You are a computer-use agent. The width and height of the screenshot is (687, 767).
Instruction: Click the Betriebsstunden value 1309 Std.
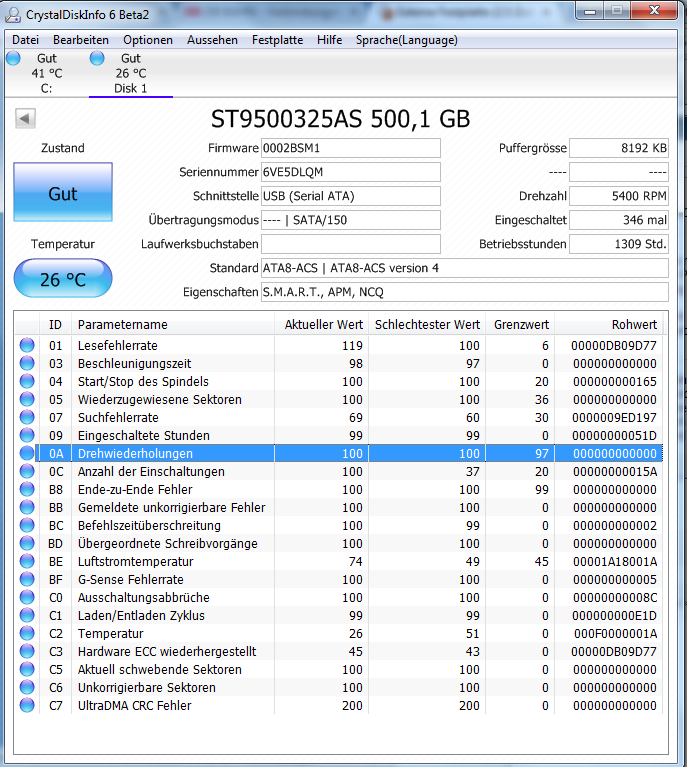coord(619,244)
